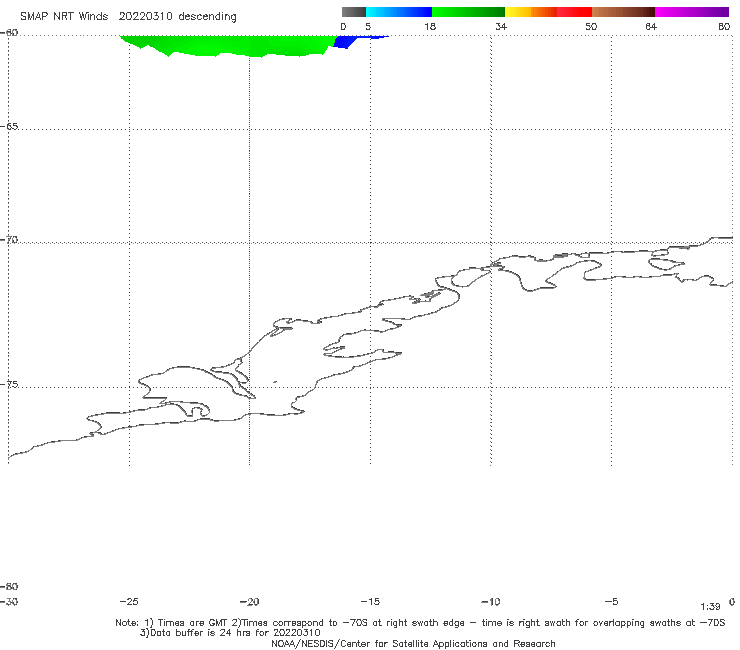
Task: Click the yellow-orange segment of the color bar
Action: [531, 12]
